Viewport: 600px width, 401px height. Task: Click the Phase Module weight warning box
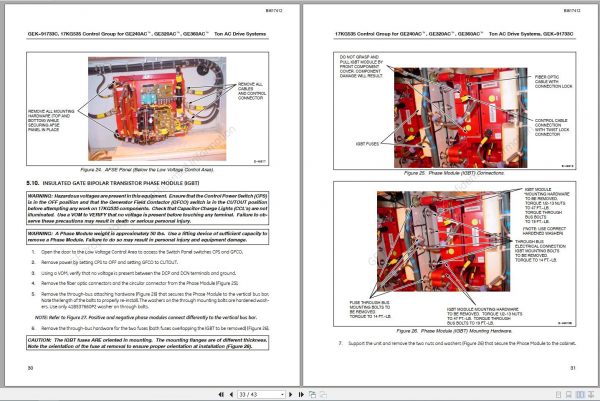(x=148, y=236)
